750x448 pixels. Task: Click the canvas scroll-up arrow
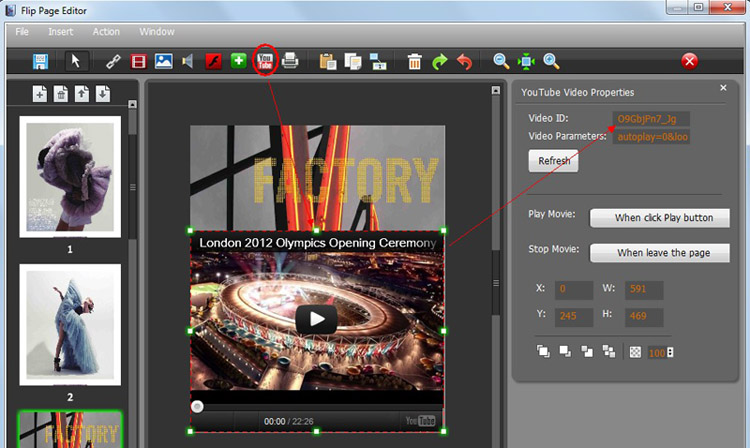coord(496,90)
